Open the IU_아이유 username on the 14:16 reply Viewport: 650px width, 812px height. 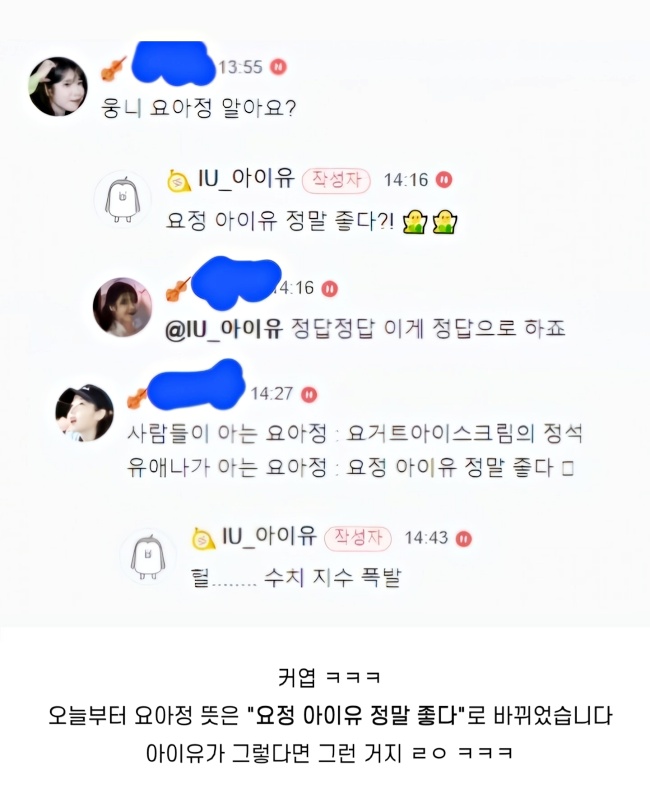pyautogui.click(x=246, y=178)
